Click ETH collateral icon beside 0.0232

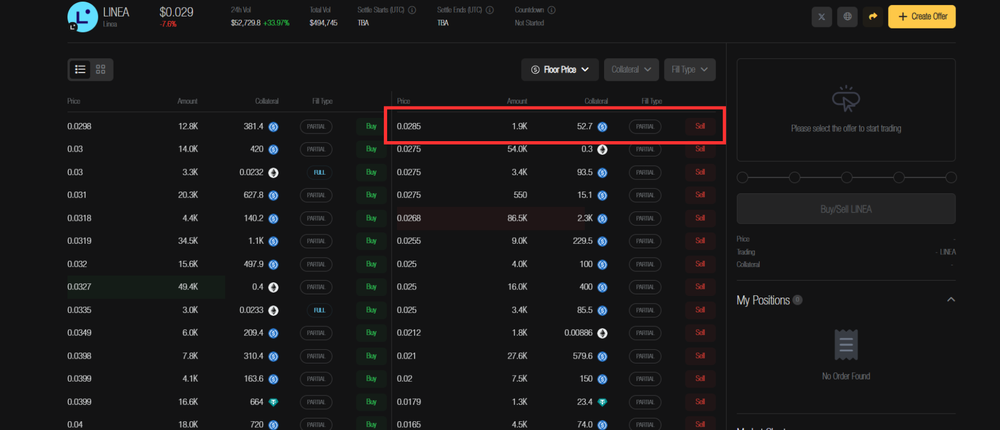[273, 172]
